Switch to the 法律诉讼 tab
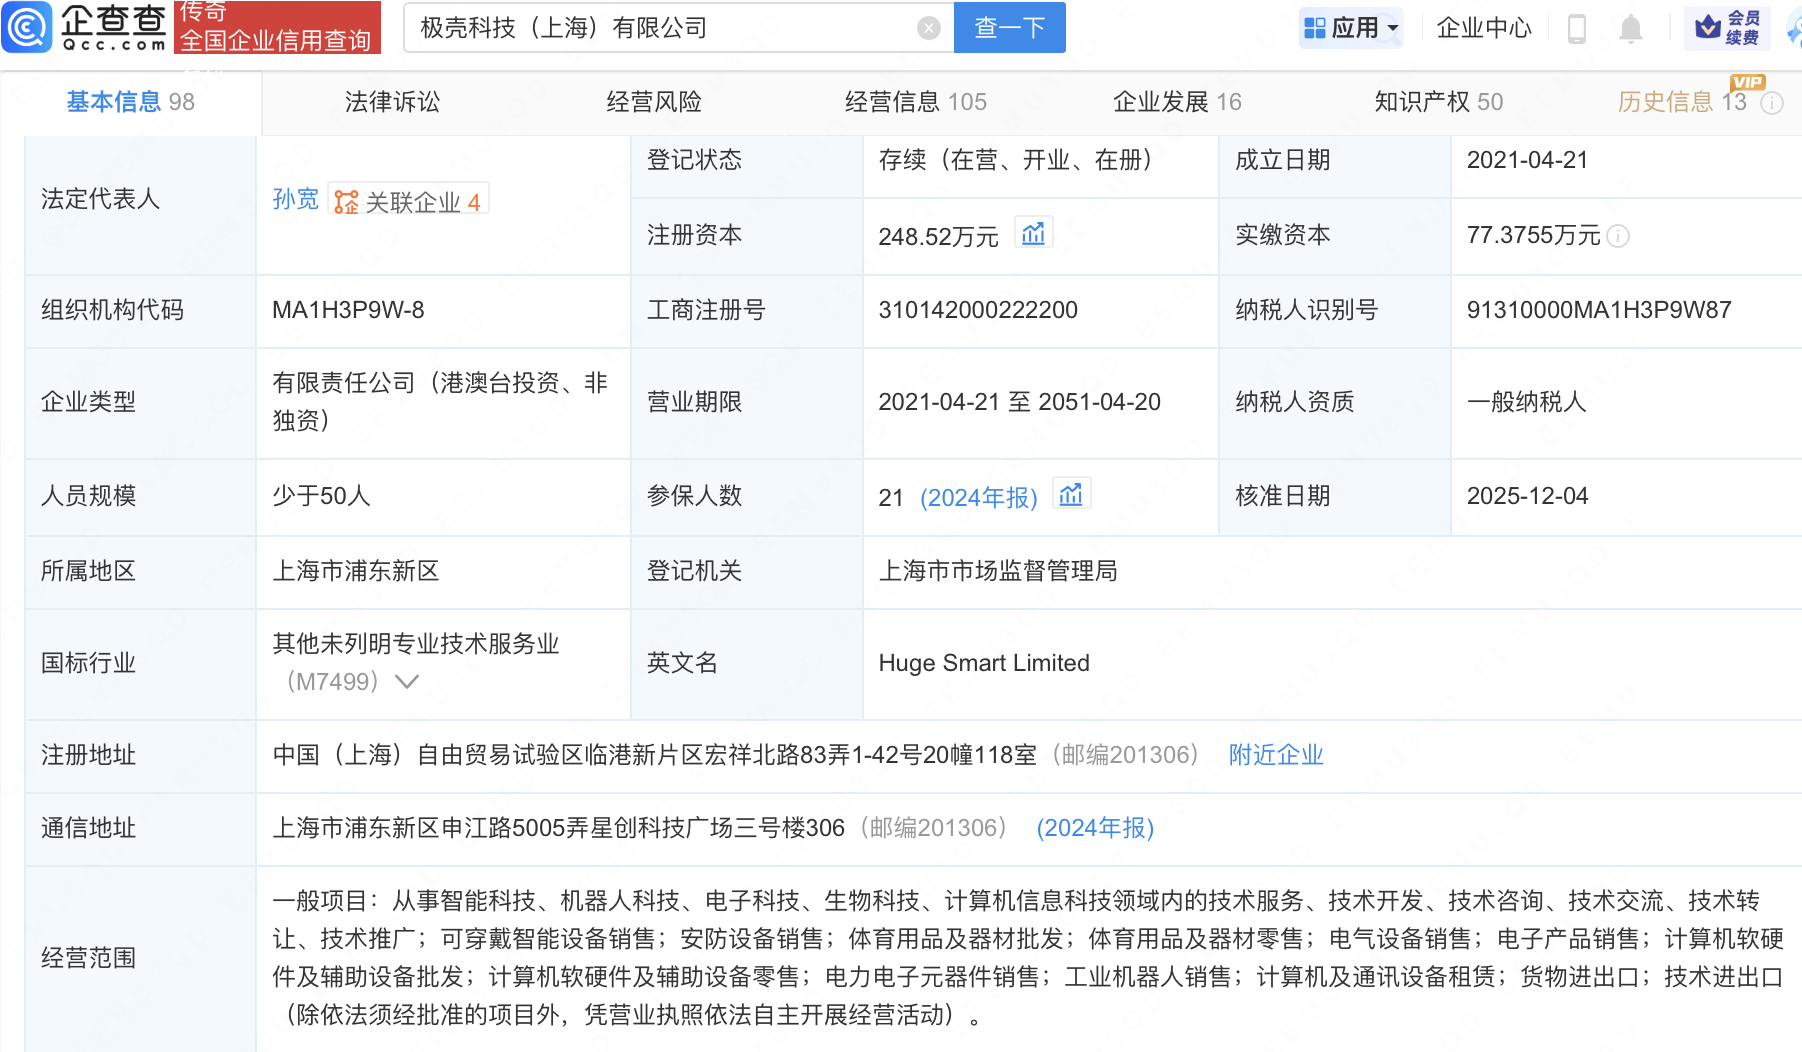This screenshot has height=1052, width=1802. [392, 102]
